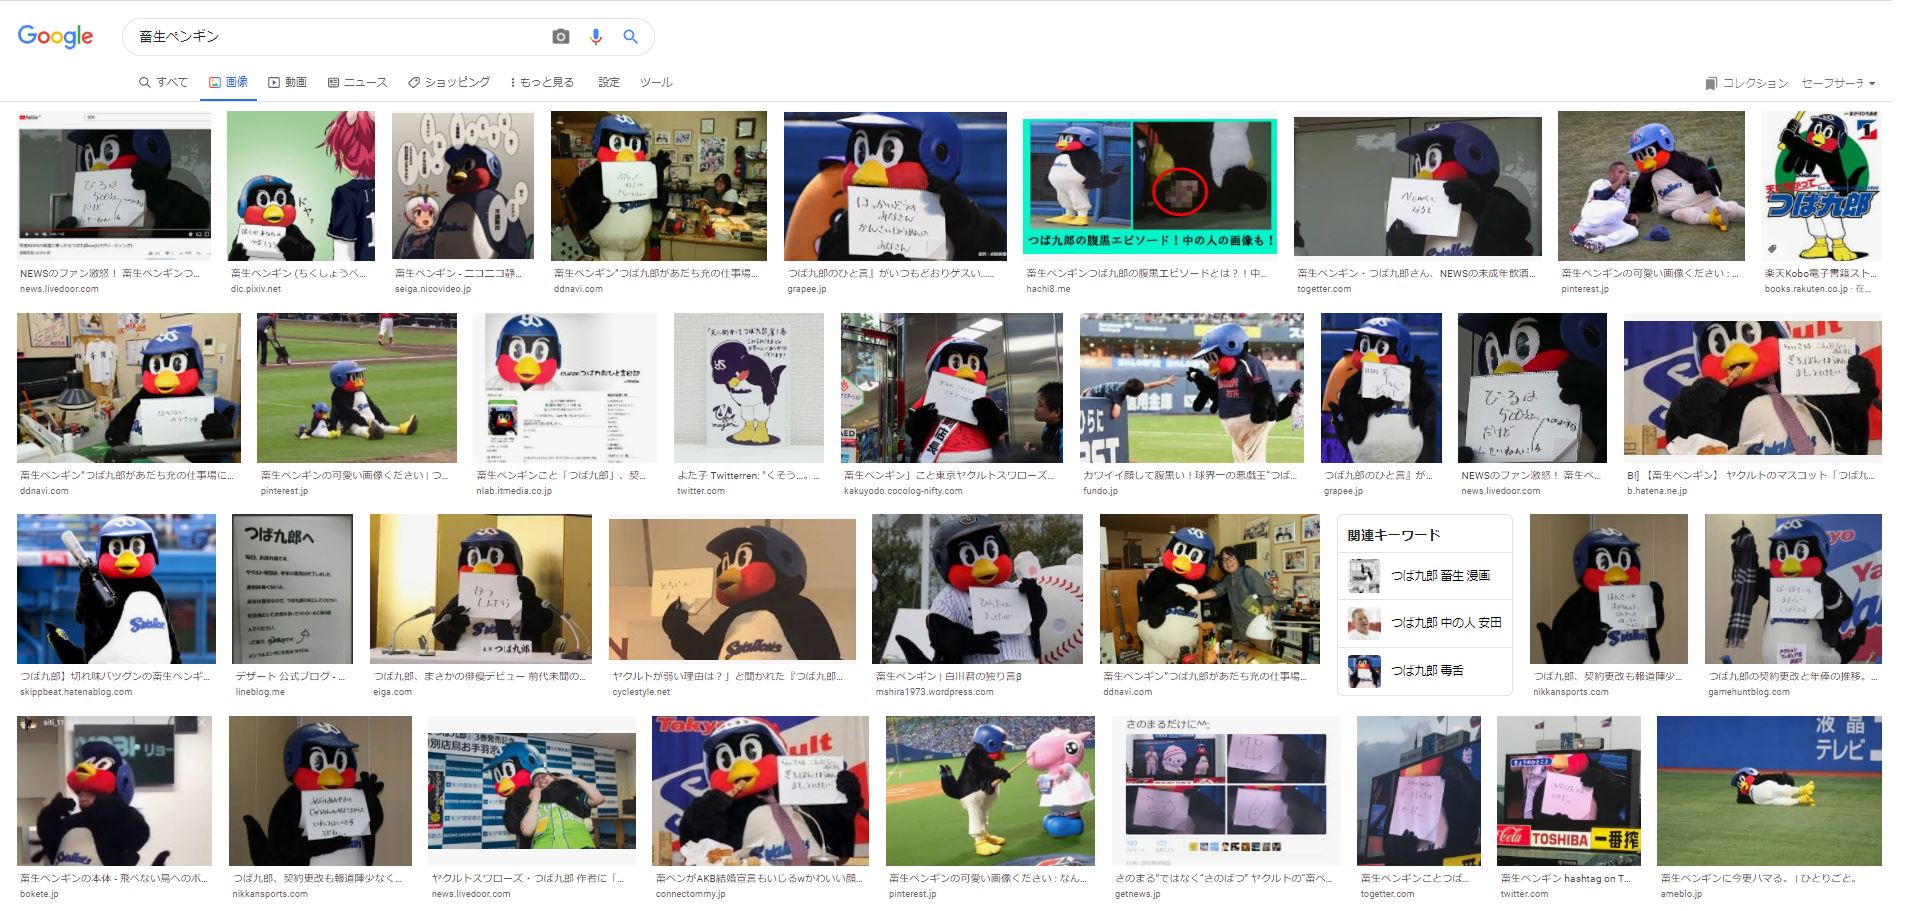Screen dimensions: 1916x911
Task: Open the コレクション bookmark icon
Action: 1711,83
